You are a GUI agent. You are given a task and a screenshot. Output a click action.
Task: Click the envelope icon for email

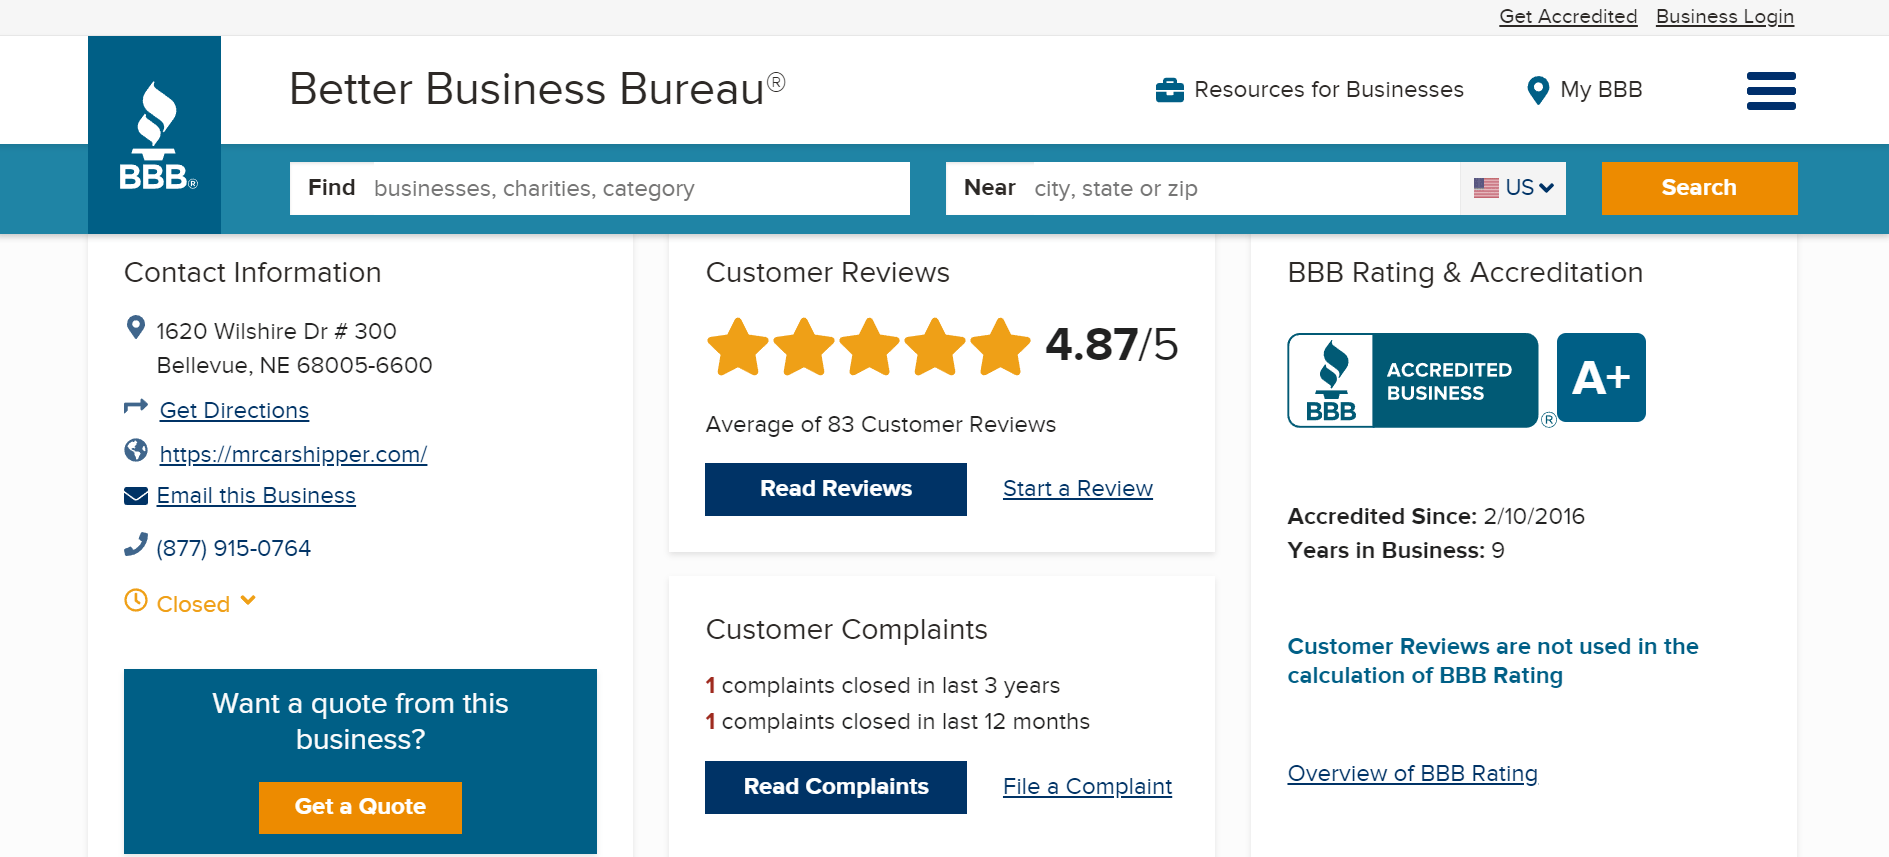click(x=136, y=496)
